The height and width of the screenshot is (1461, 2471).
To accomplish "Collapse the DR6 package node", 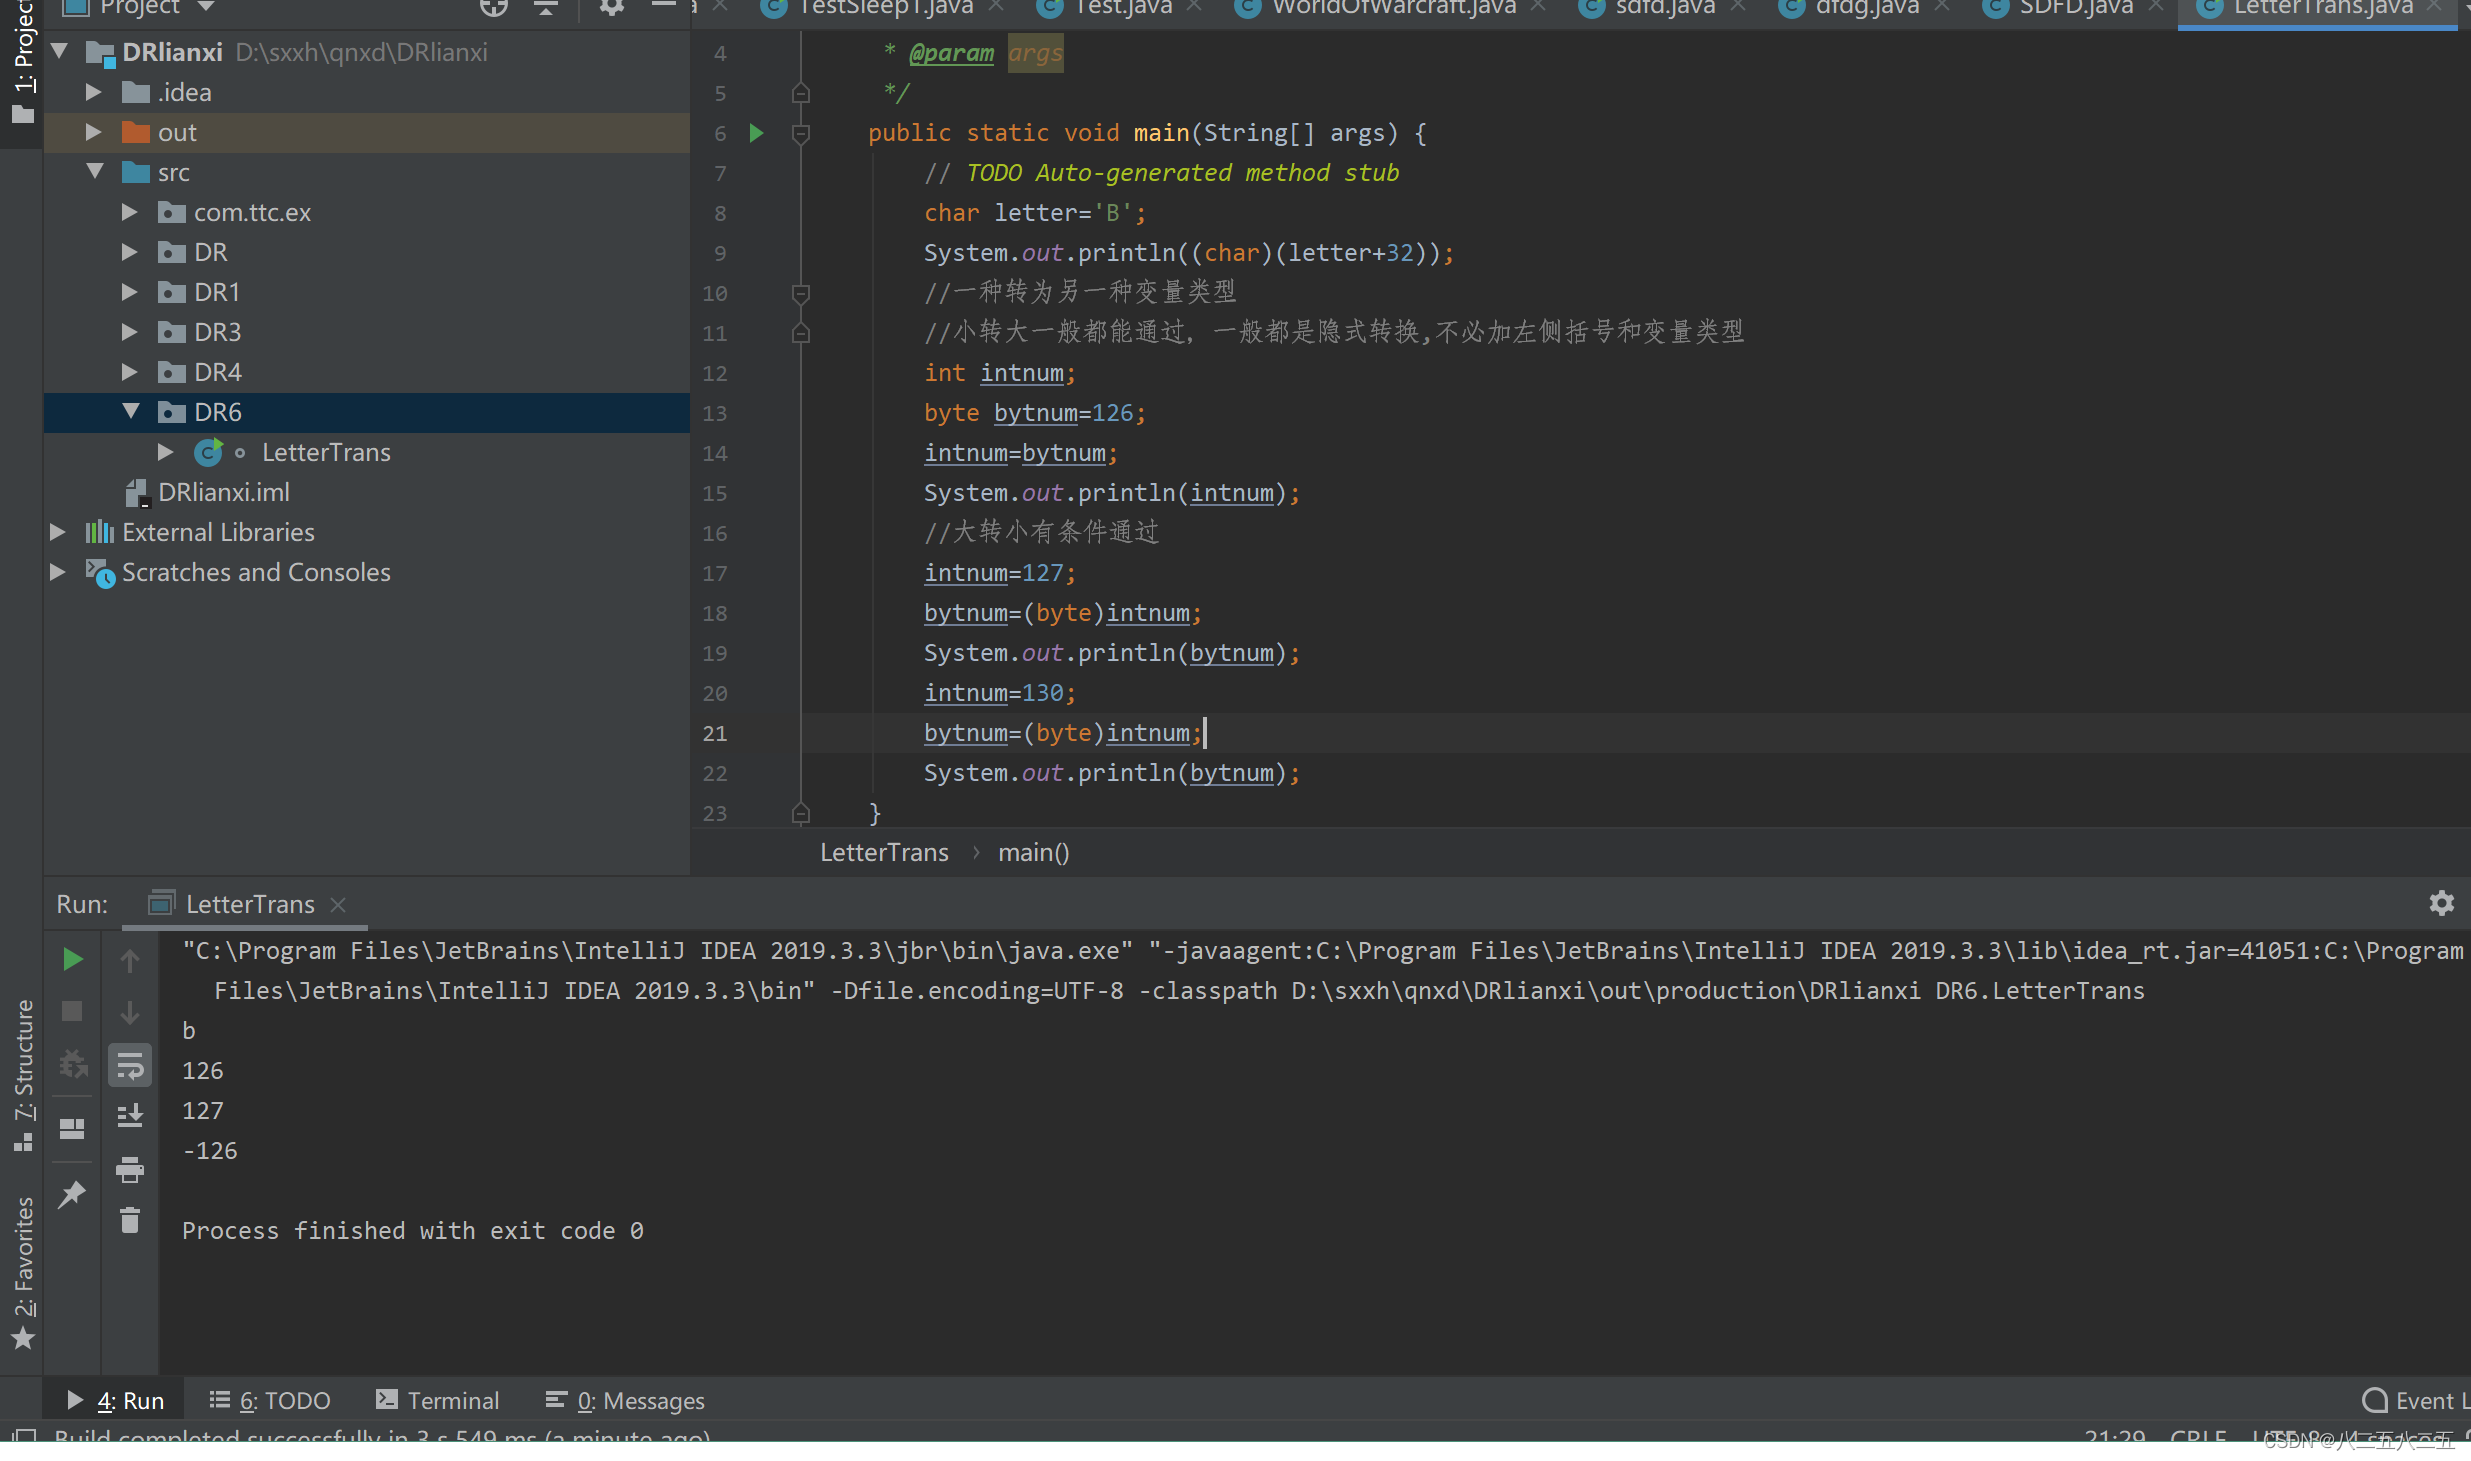I will coord(130,412).
